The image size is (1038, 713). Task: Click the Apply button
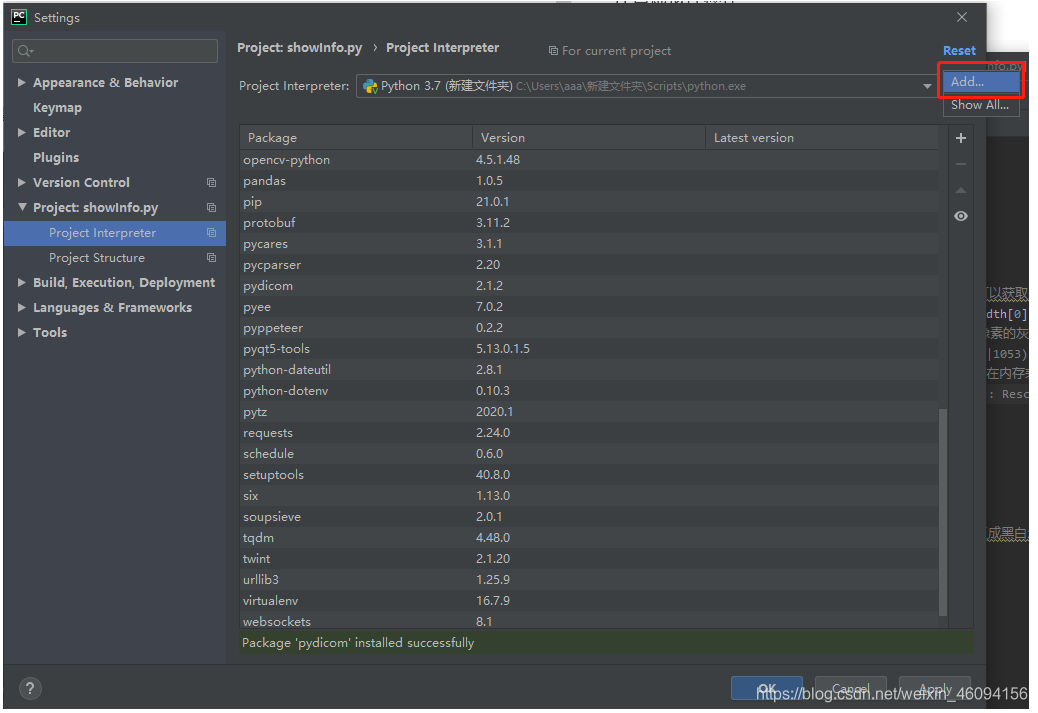[935, 689]
